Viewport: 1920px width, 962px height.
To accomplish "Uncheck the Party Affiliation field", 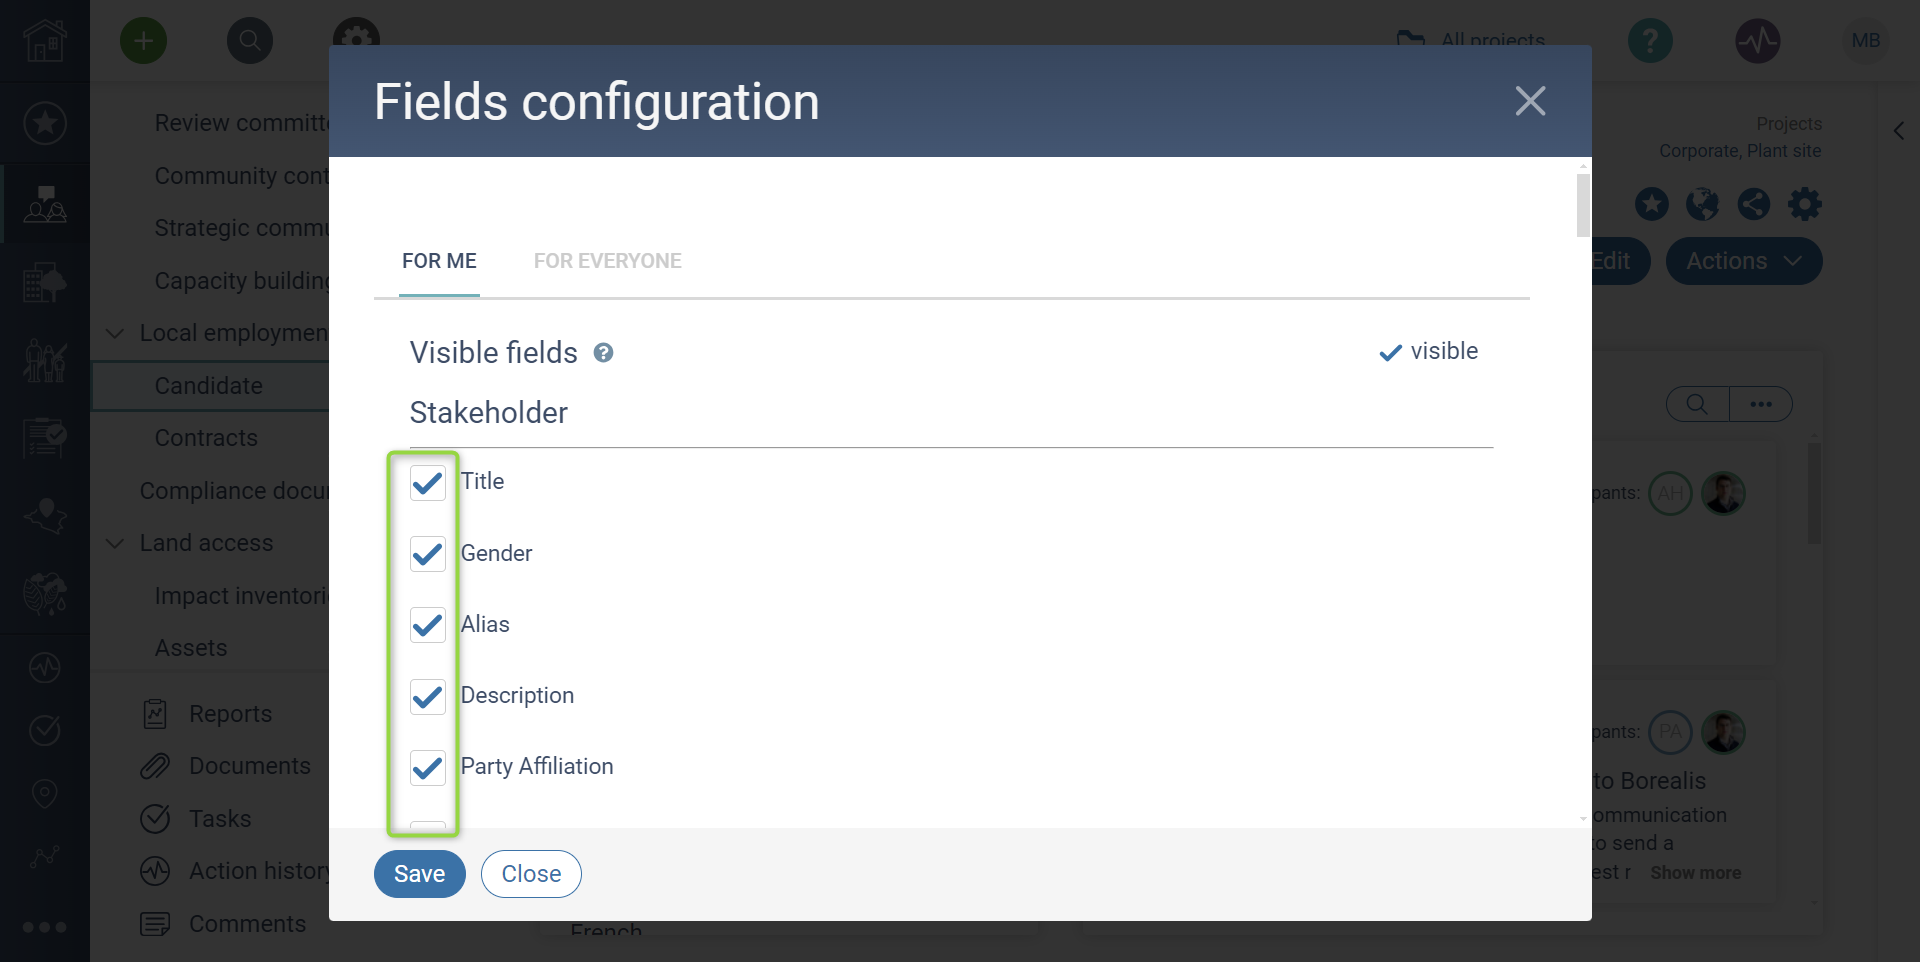I will (x=427, y=768).
